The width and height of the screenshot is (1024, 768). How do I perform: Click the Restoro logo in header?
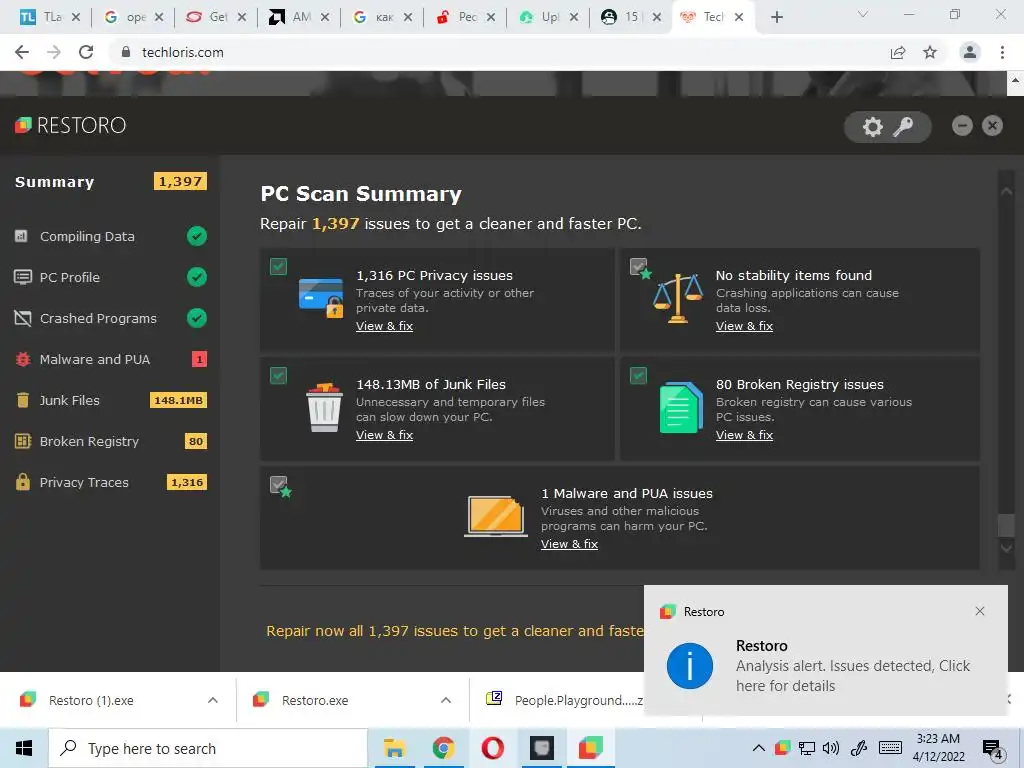click(x=71, y=125)
